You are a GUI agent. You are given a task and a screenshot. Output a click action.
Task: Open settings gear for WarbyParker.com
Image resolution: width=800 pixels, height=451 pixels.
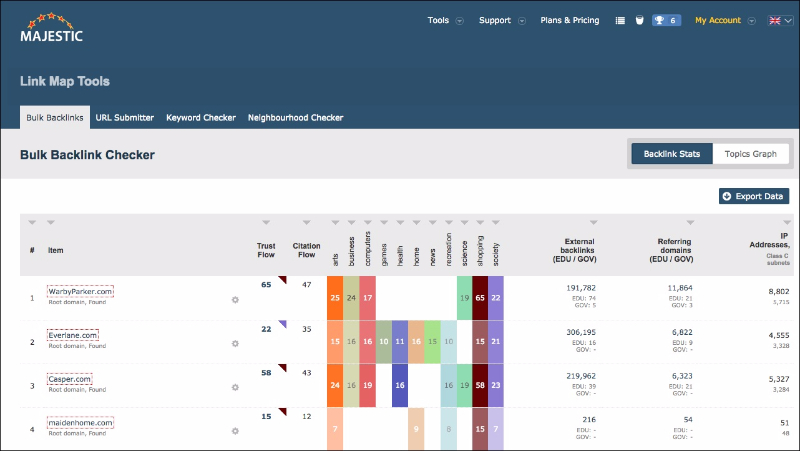tap(235, 299)
